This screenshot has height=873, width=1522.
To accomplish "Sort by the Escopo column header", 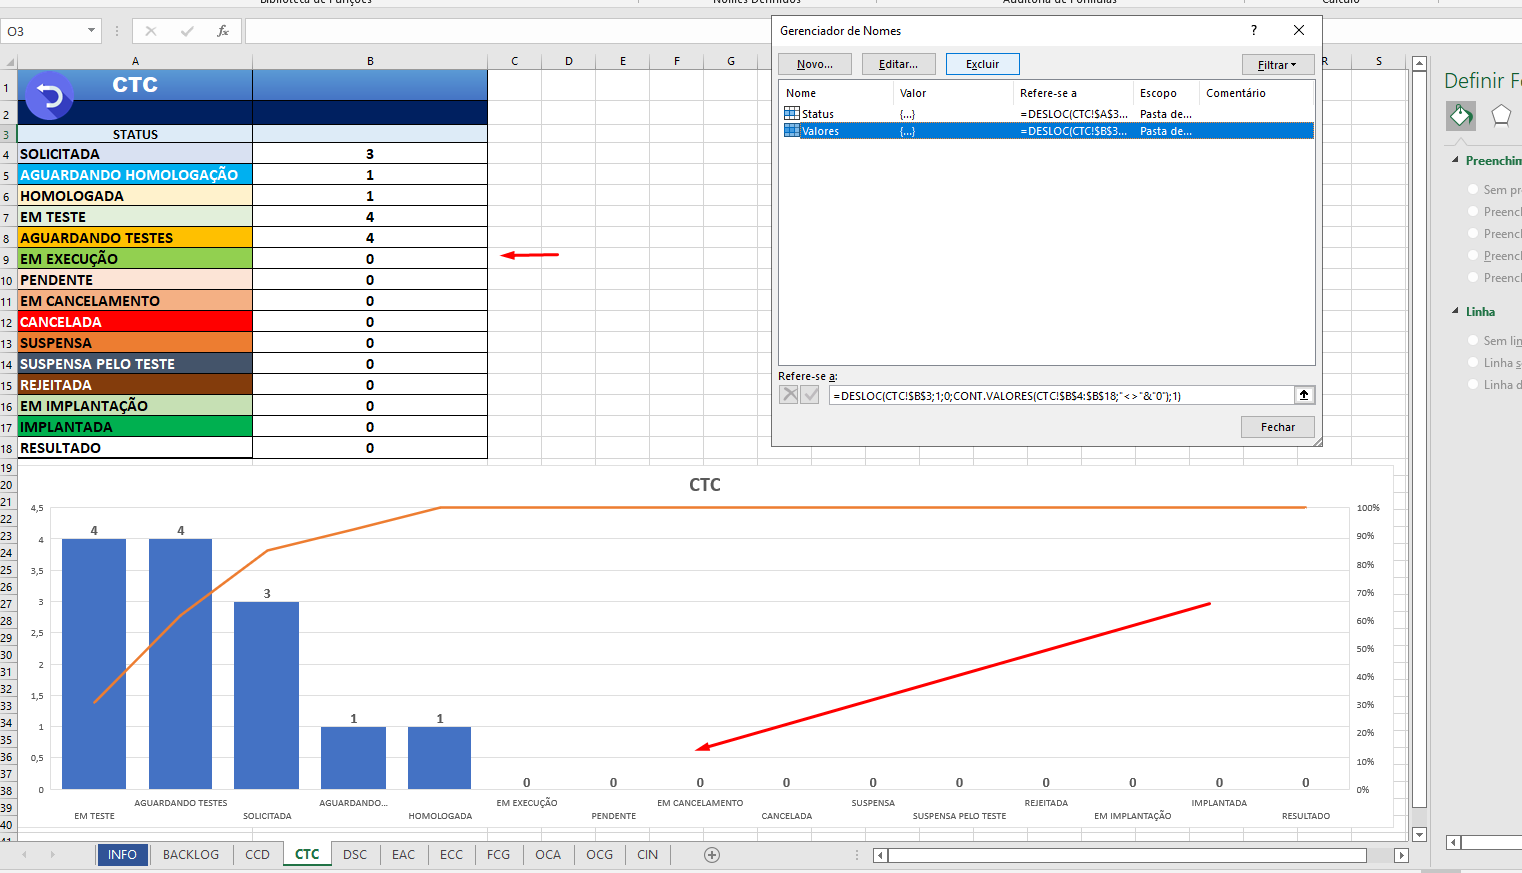I will pos(1166,93).
